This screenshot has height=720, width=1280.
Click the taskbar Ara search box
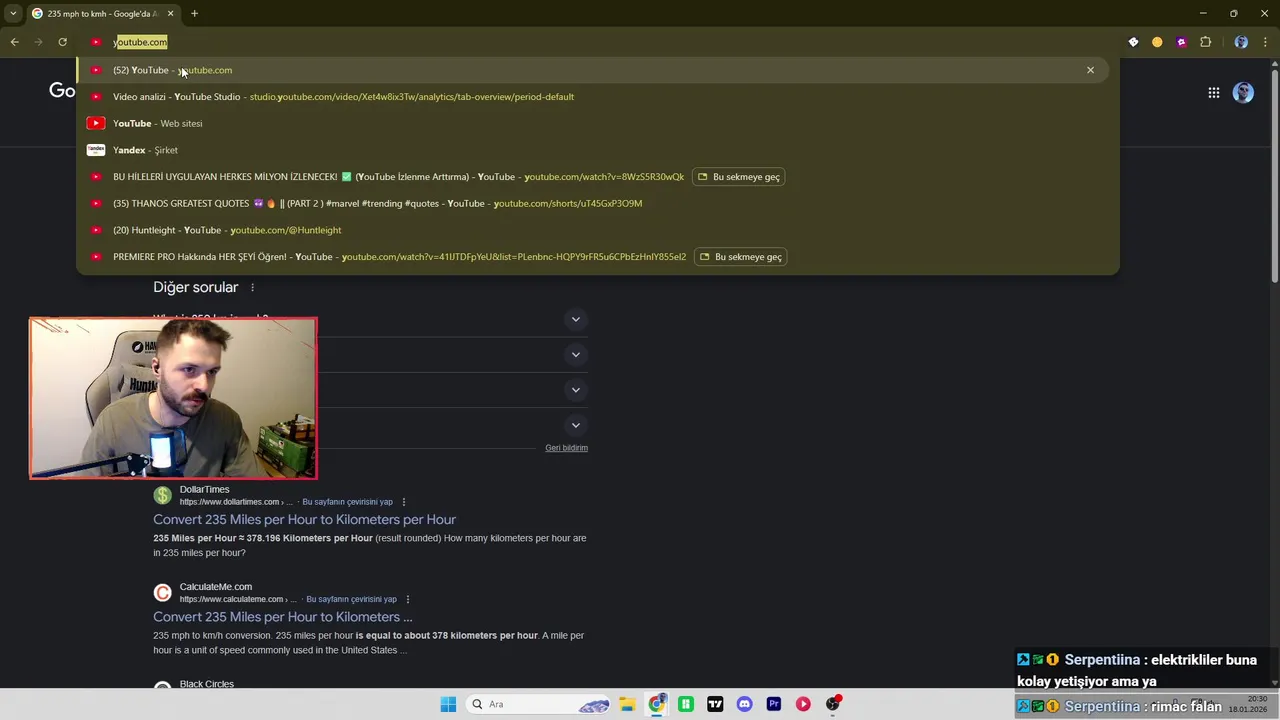point(540,704)
